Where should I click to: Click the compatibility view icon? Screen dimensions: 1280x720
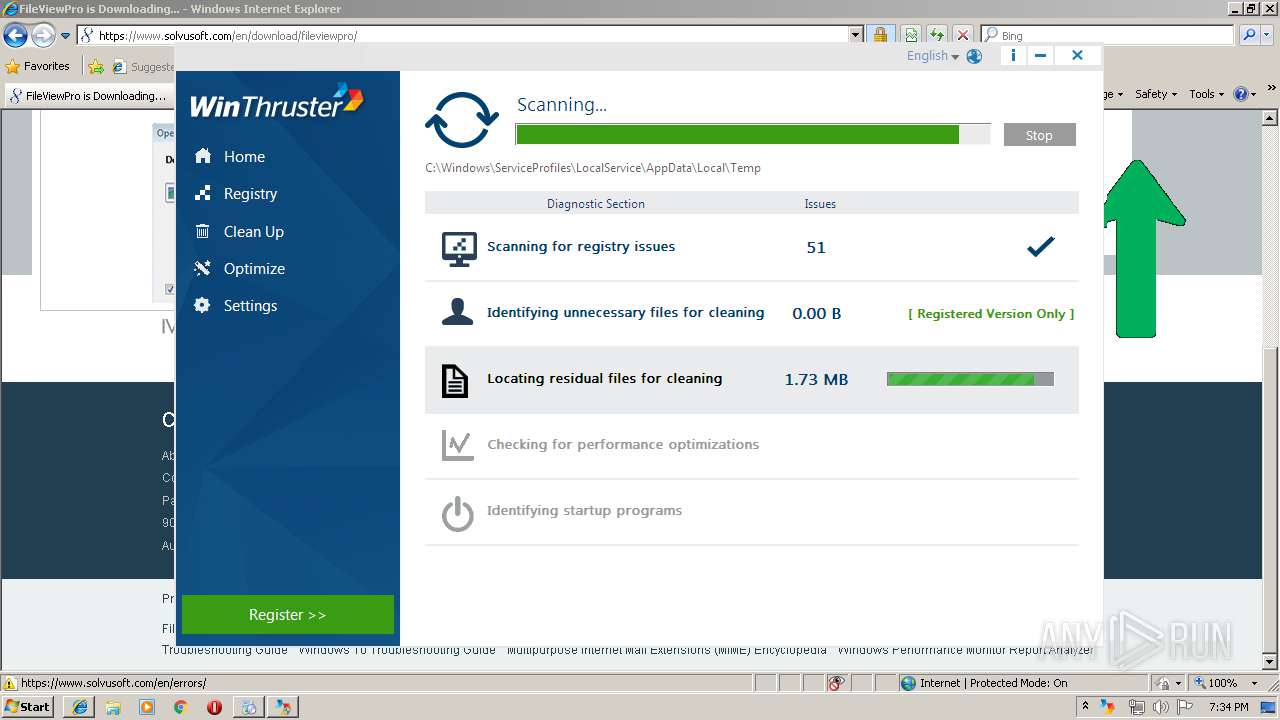911,35
